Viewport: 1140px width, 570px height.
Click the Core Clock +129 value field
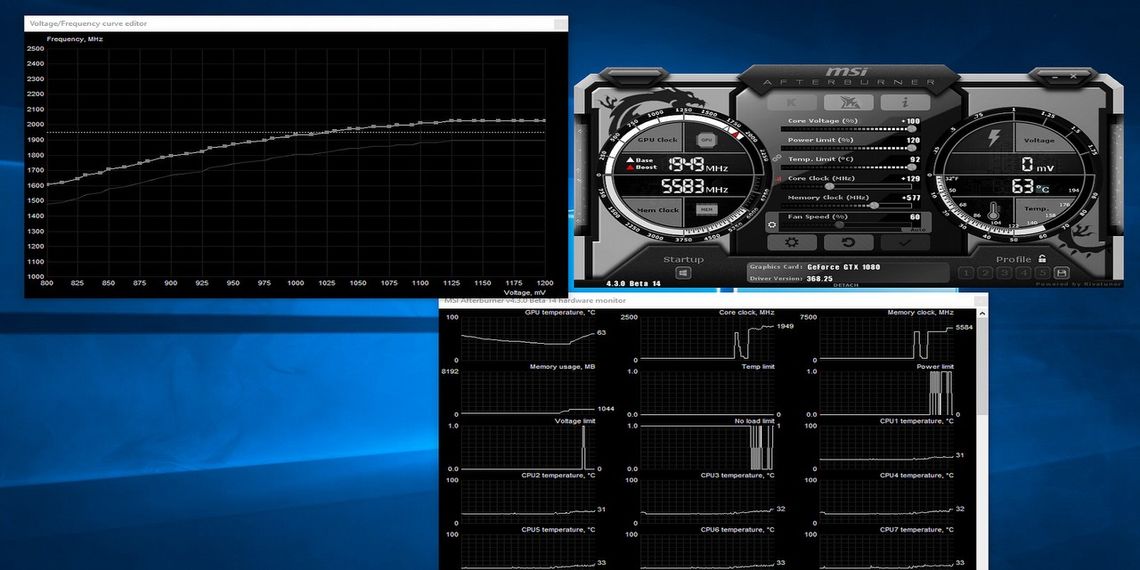[910, 178]
